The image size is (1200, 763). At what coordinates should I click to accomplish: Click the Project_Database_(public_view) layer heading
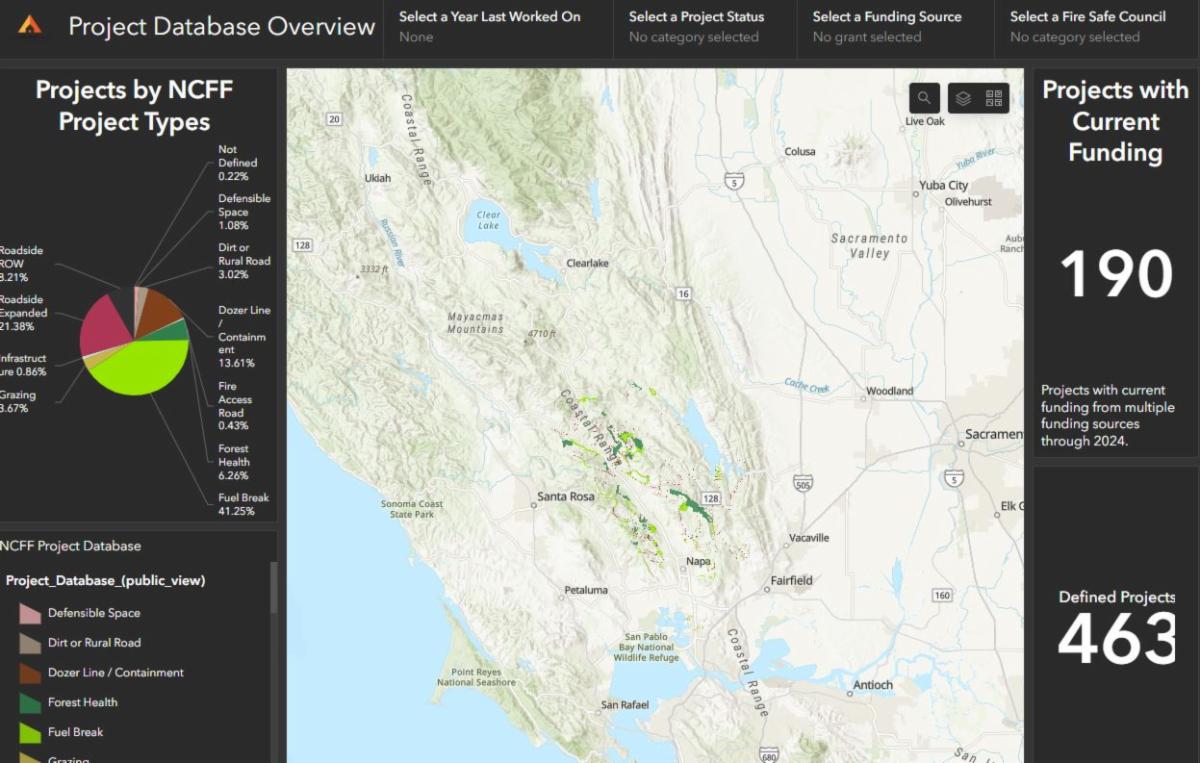[105, 581]
